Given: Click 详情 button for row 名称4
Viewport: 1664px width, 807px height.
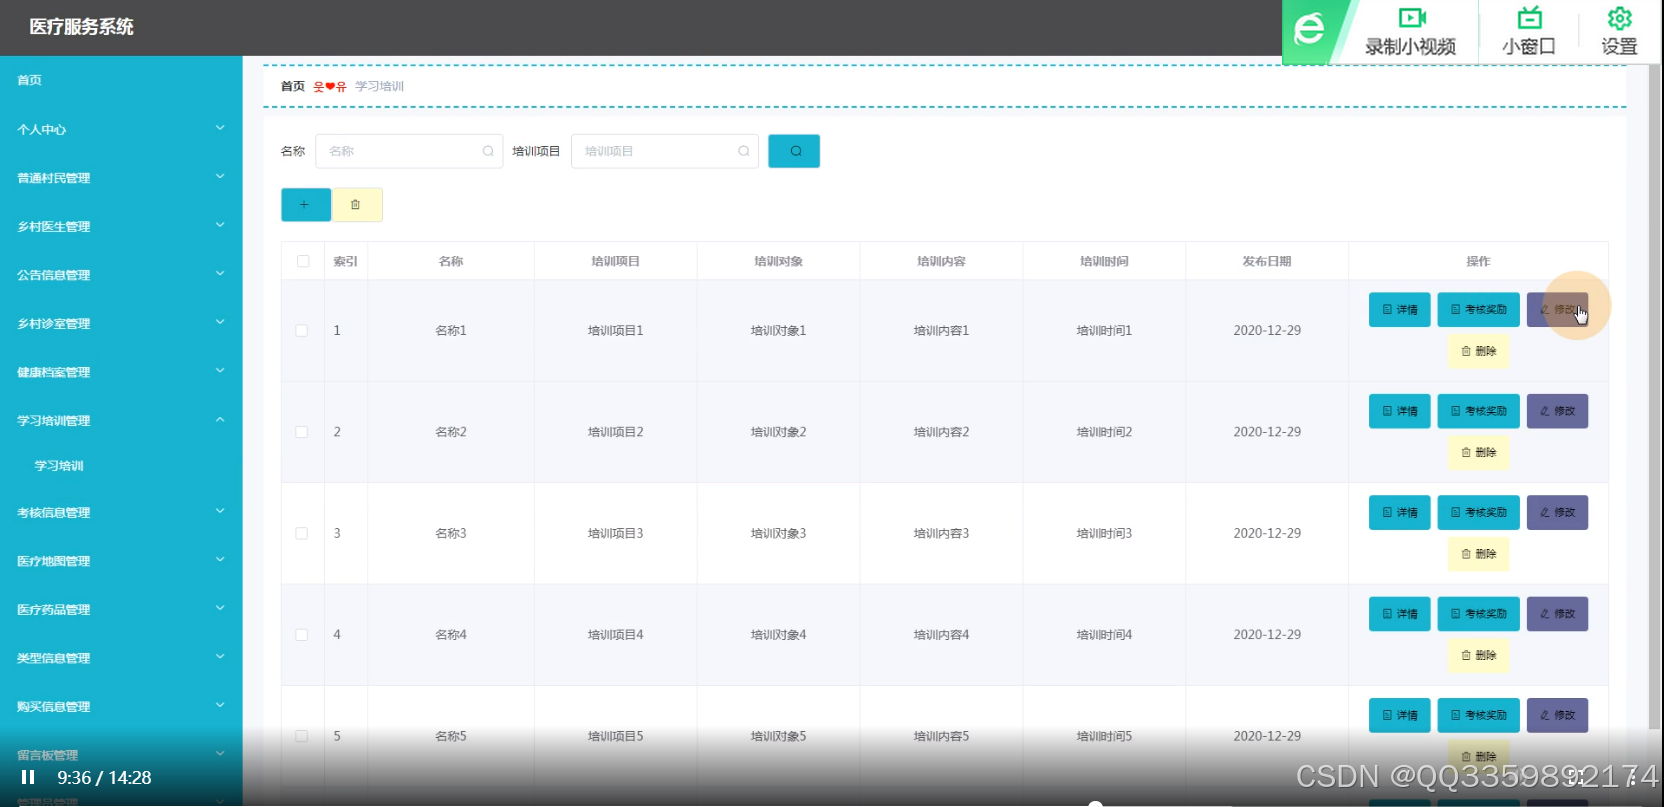Looking at the screenshot, I should coord(1399,614).
